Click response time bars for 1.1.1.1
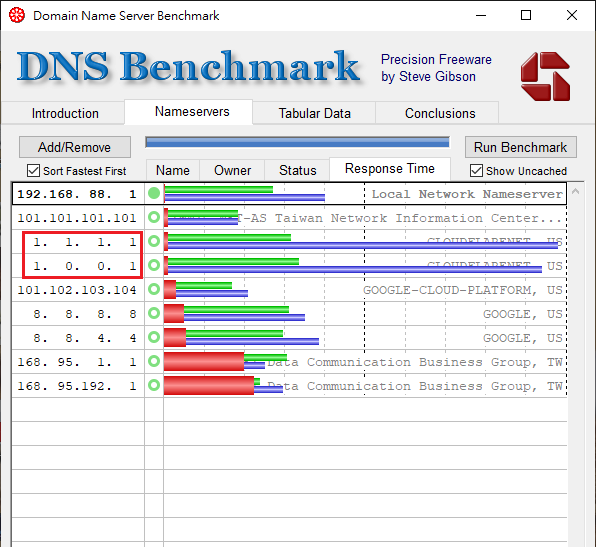The height and width of the screenshot is (547, 596). click(x=361, y=242)
